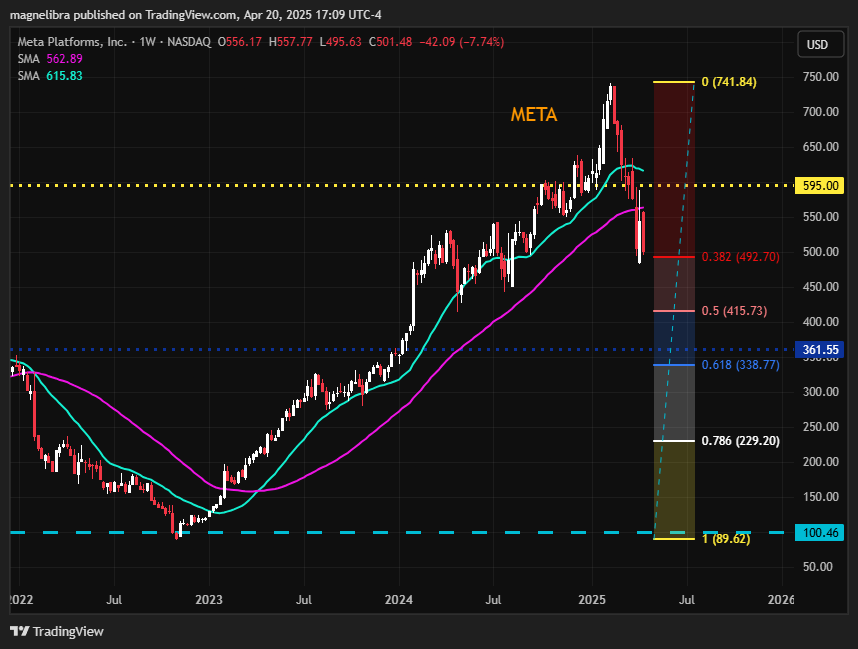Click the 2023 label on time axis
Viewport: 858px width, 649px height.
pos(209,600)
